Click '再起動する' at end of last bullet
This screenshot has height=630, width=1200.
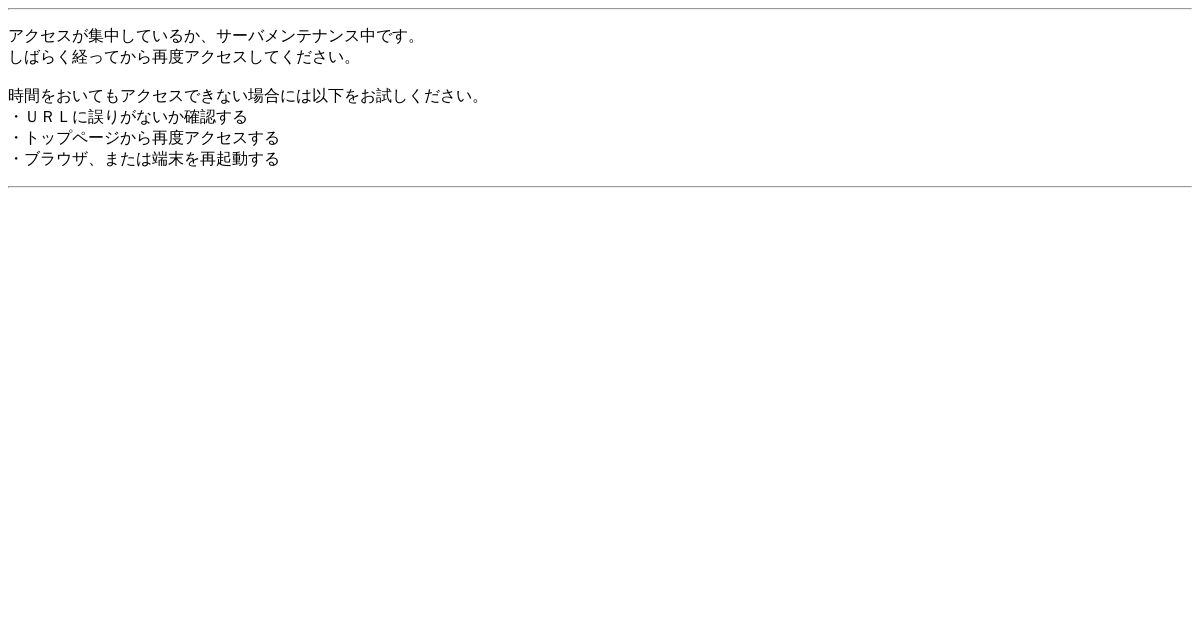pos(240,159)
